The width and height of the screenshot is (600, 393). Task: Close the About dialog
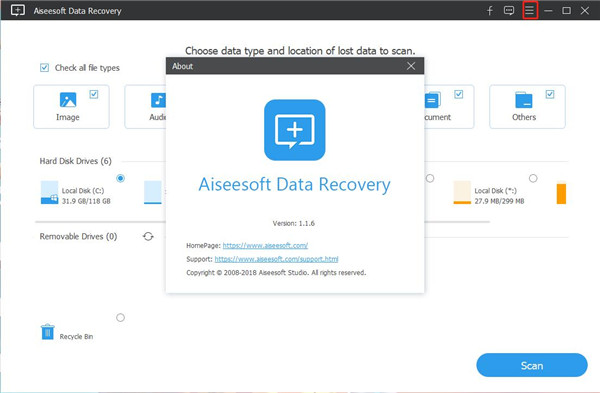coord(411,66)
